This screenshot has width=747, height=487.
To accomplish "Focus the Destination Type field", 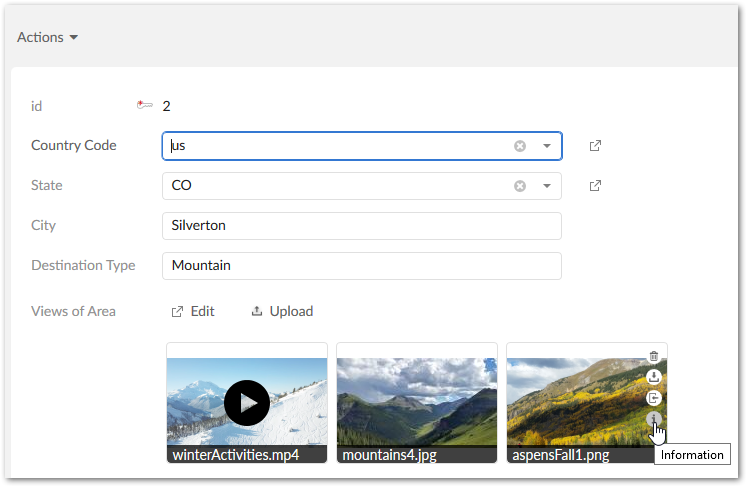I will pos(361,266).
